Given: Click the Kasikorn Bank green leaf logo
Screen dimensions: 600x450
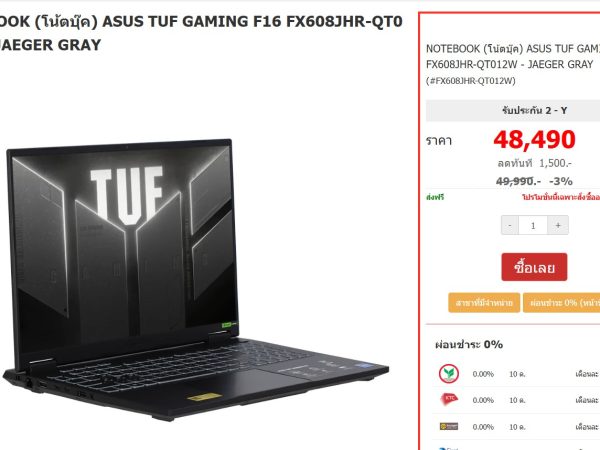Looking at the screenshot, I should point(448,373).
